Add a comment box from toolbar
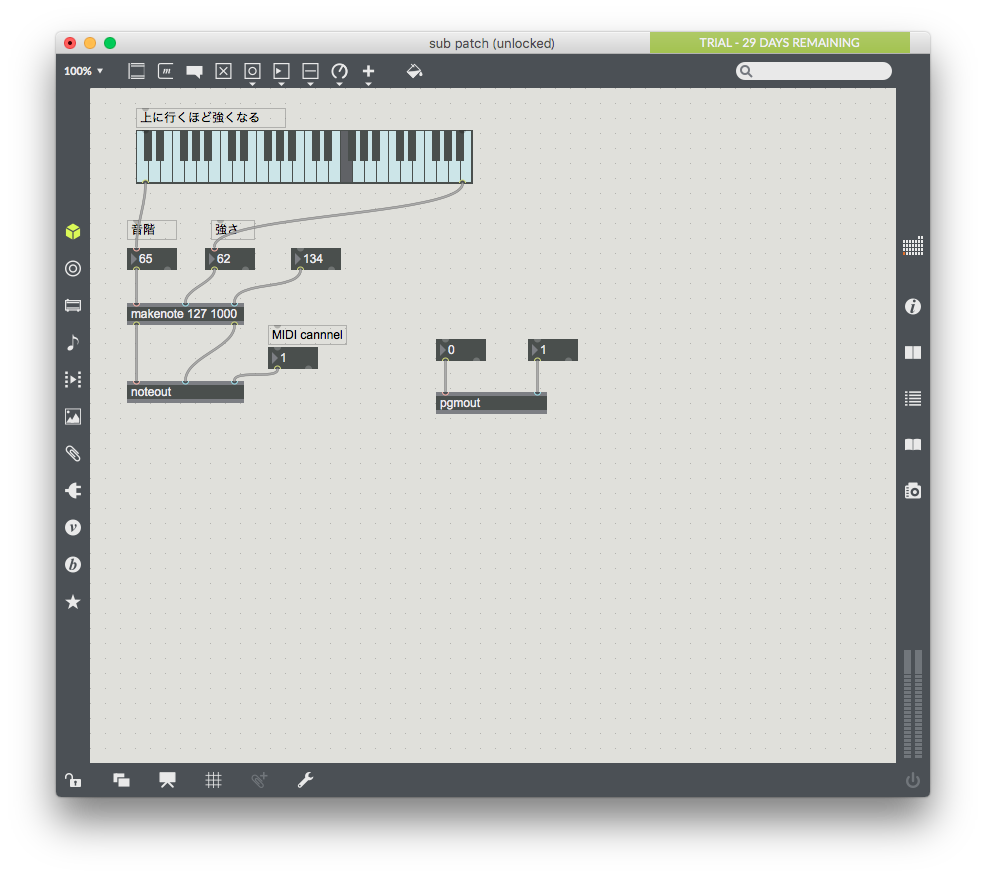The image size is (986, 877). [x=194, y=71]
